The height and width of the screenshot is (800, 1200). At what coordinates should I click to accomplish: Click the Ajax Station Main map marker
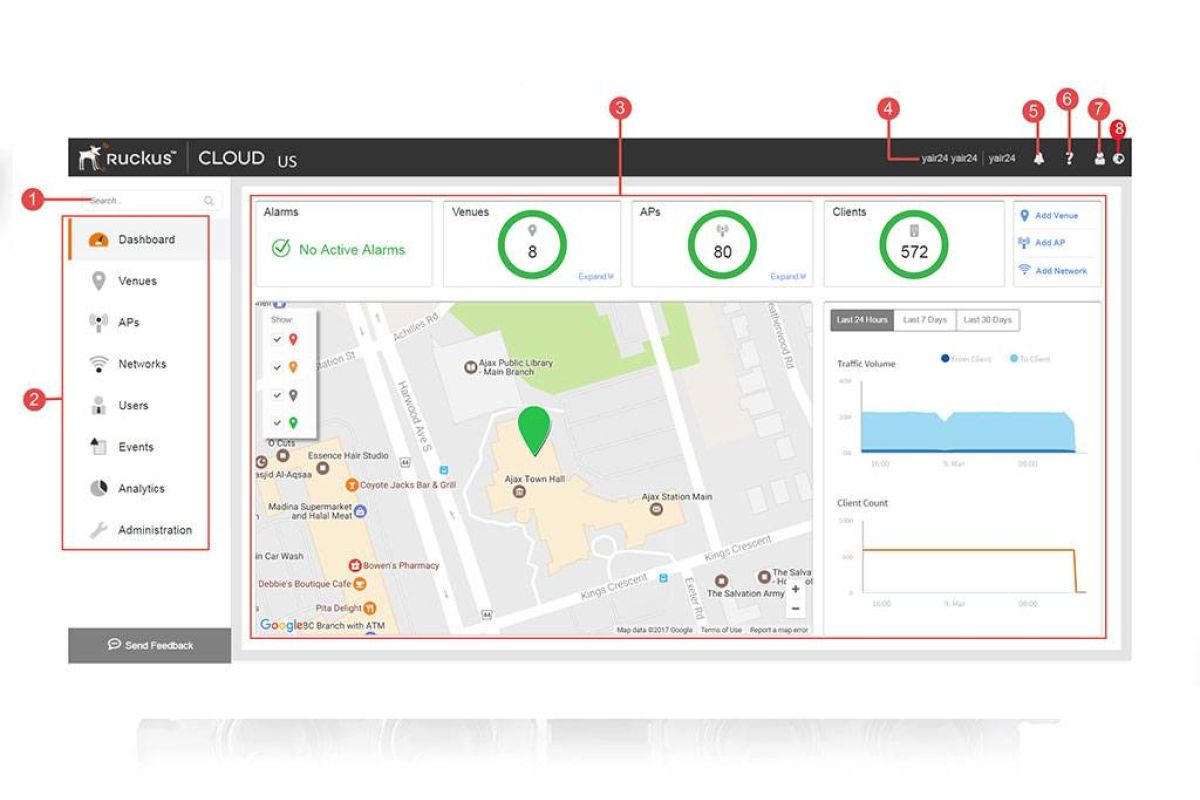tap(656, 509)
